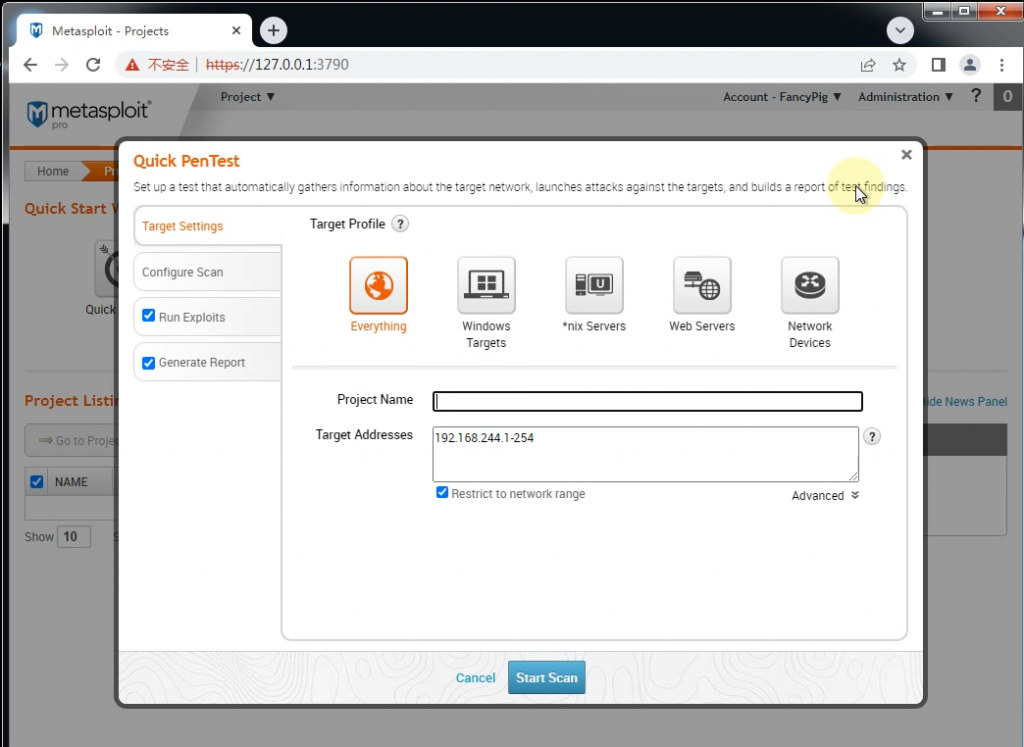Toggle the Run Exploits checkbox
The width and height of the screenshot is (1024, 747).
point(149,316)
